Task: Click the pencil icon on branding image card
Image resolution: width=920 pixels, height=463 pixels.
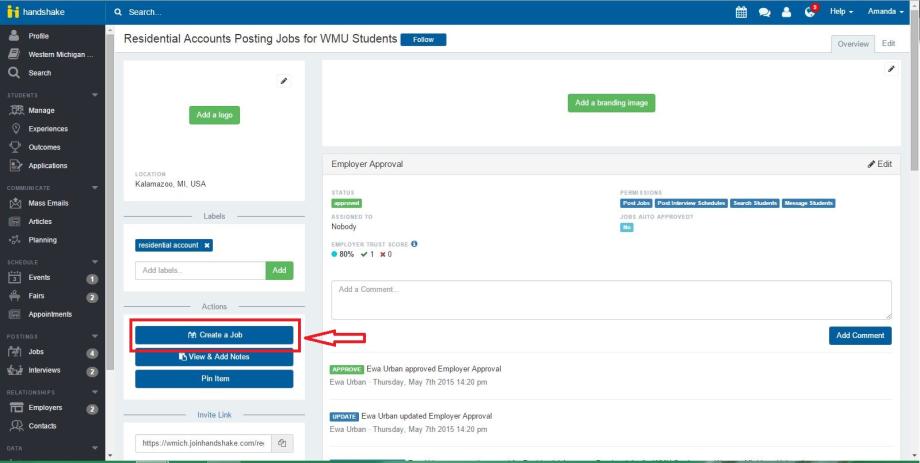Action: coord(891,69)
